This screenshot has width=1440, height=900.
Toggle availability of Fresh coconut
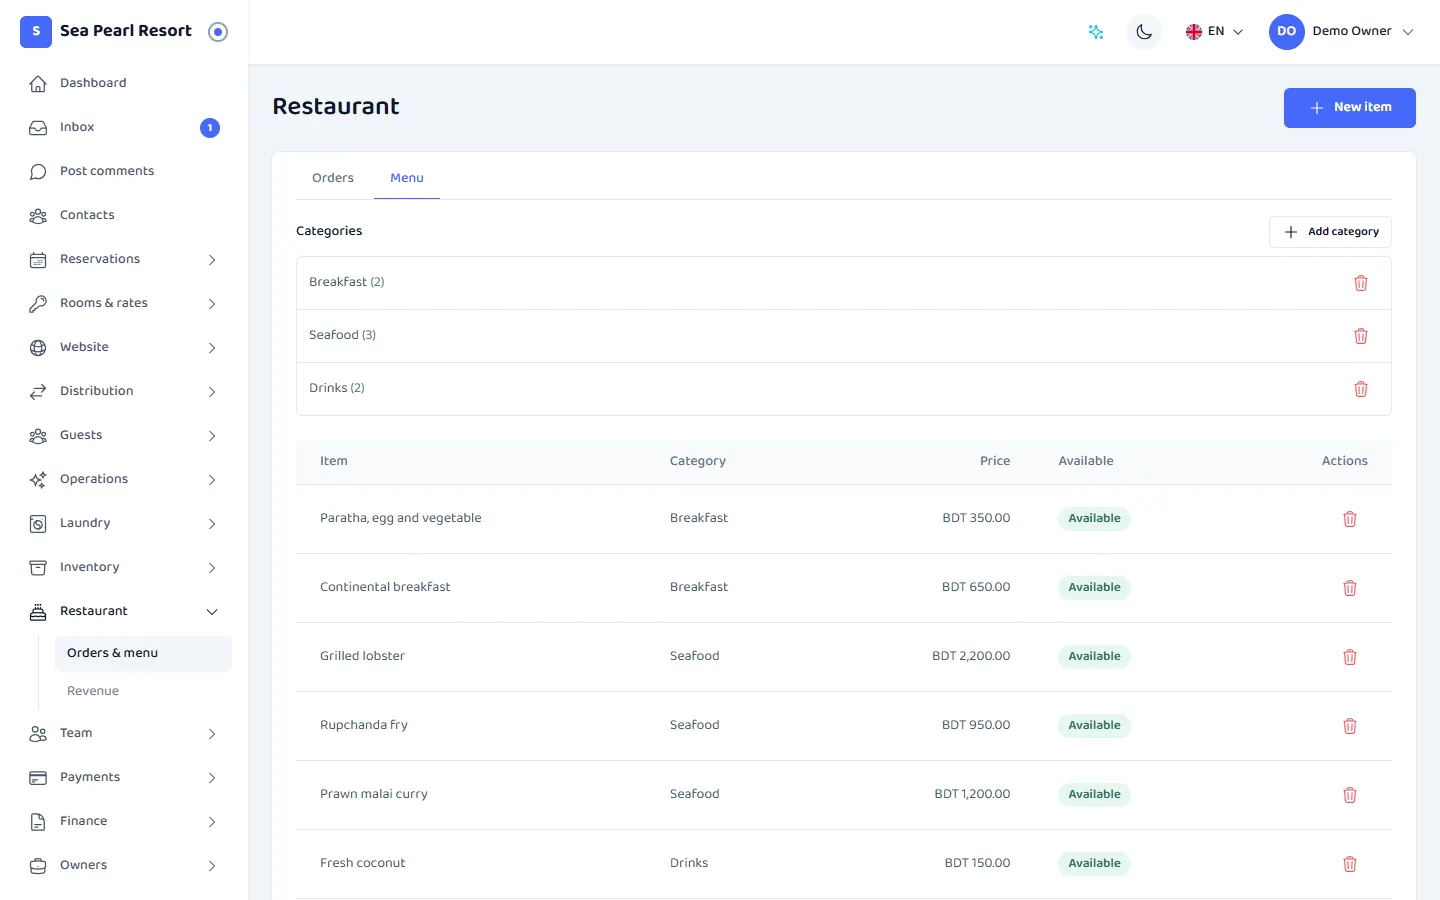tap(1094, 864)
